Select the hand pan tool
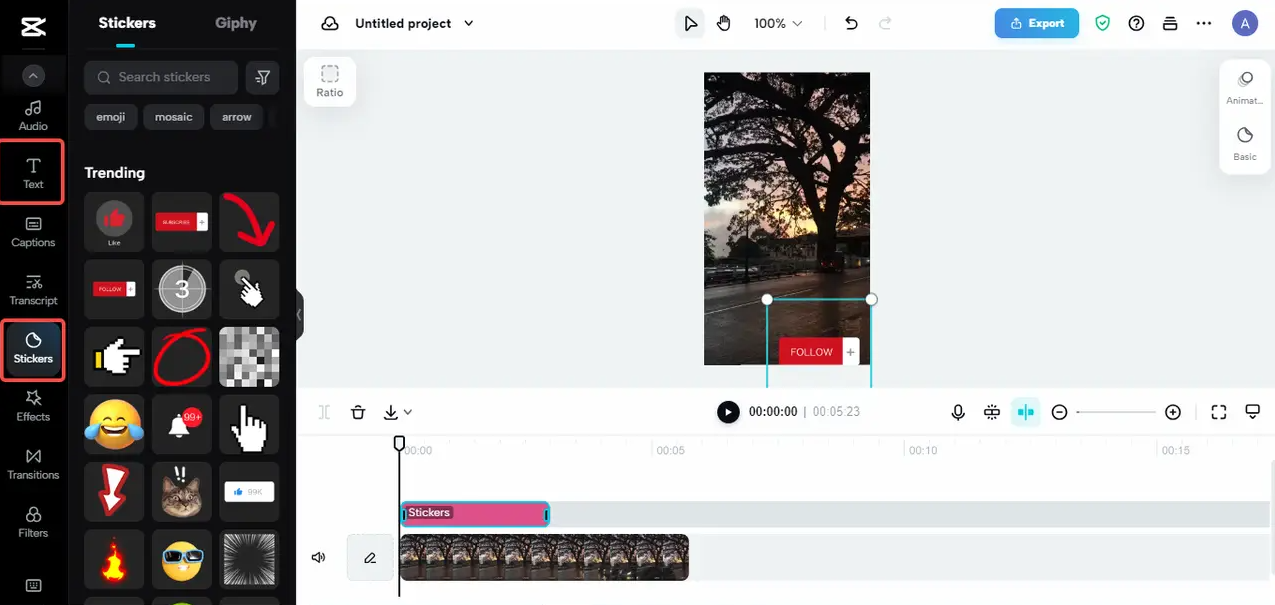The image size is (1275, 605). click(x=724, y=23)
